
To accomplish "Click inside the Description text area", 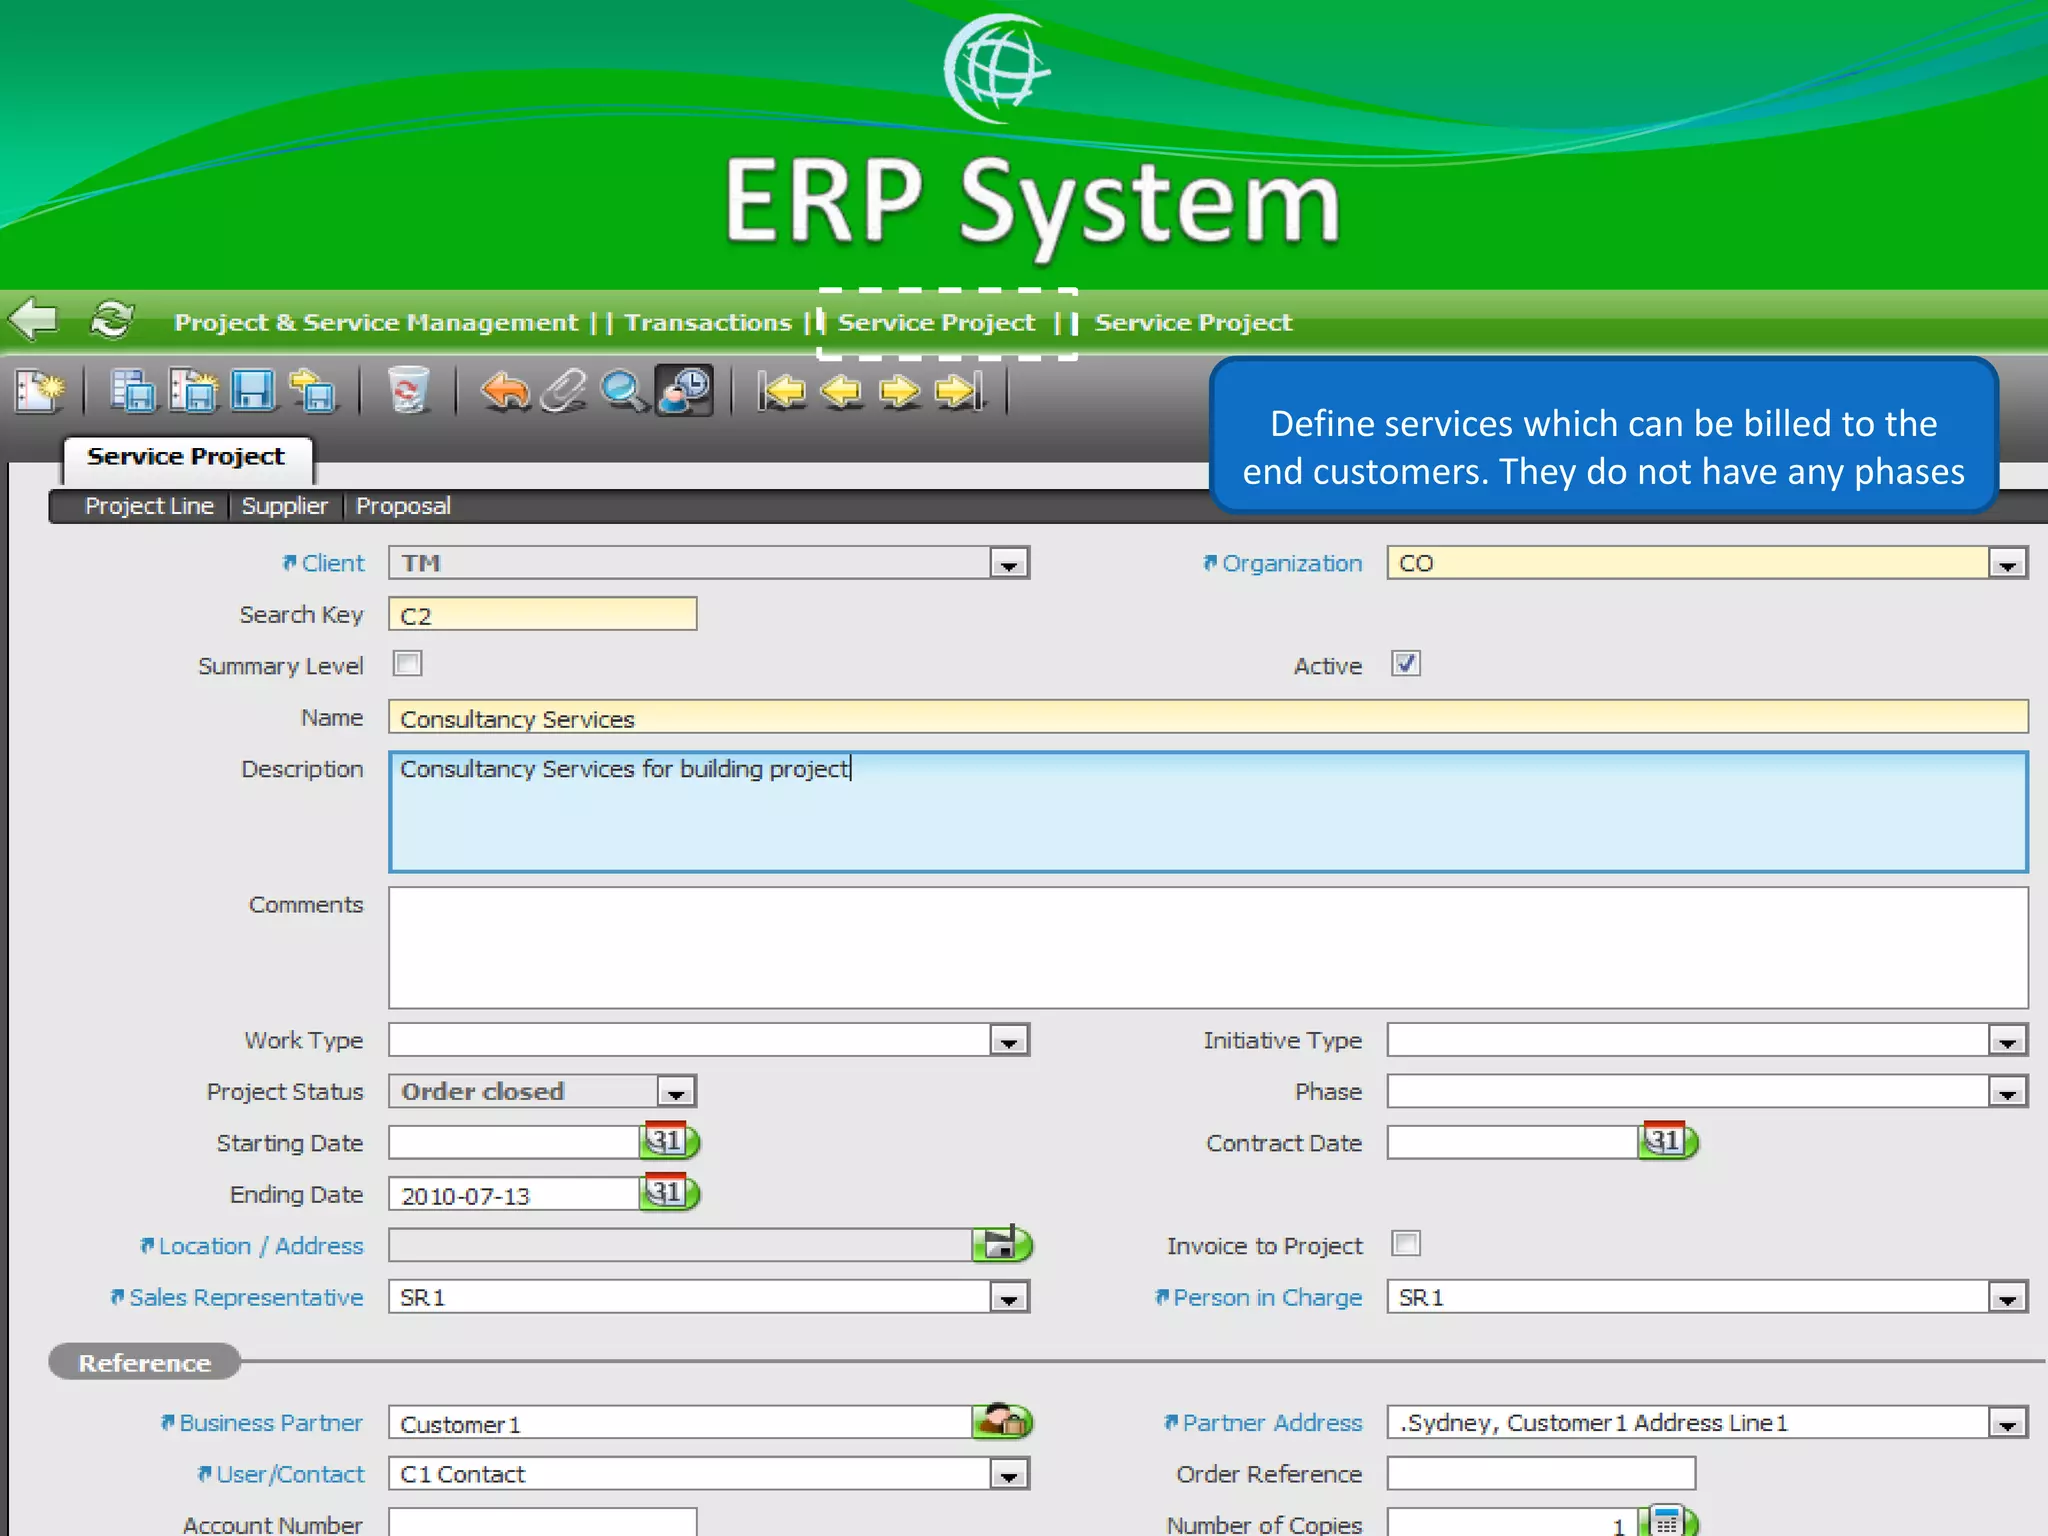I will [x=1208, y=812].
